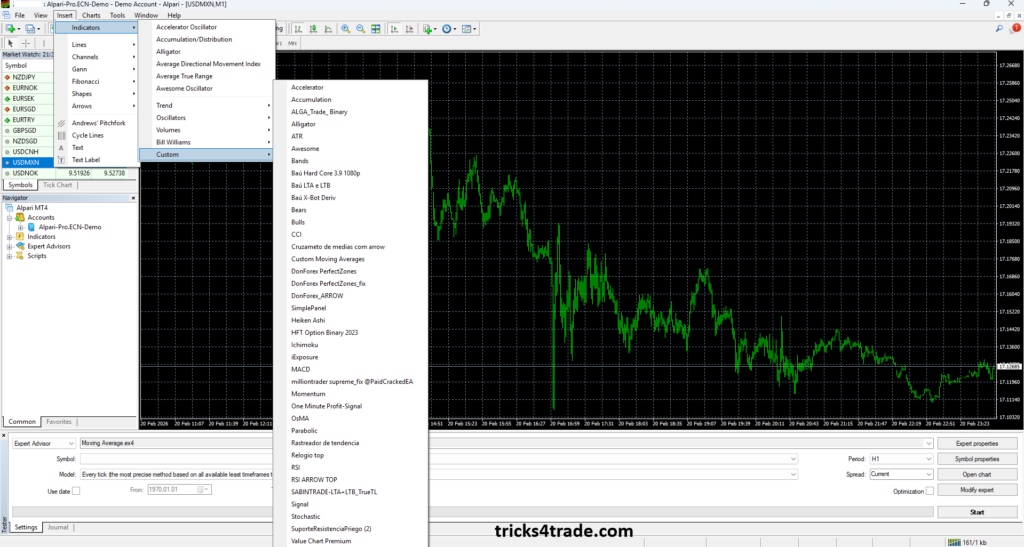Expand the Expert Advisors tree node
The image size is (1024, 547).
click(10, 247)
